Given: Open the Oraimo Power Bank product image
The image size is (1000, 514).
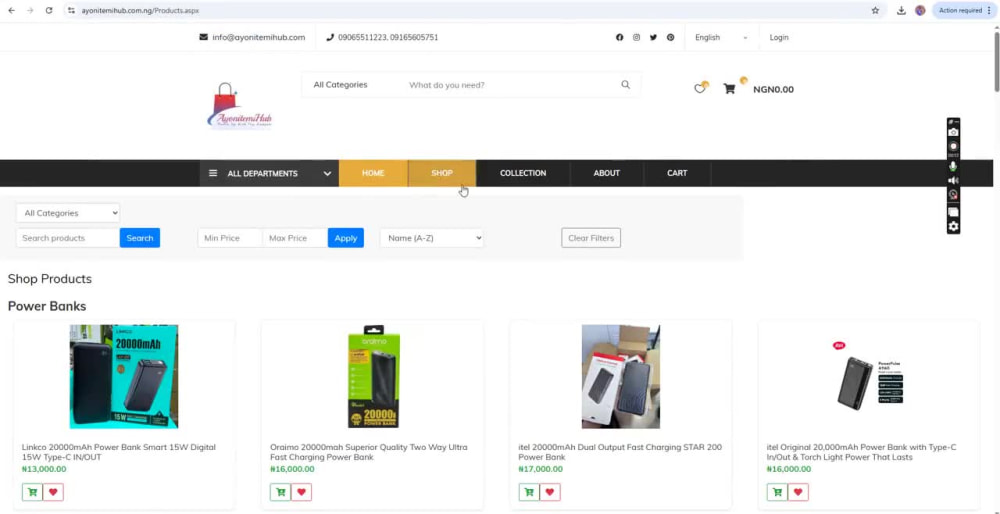Looking at the screenshot, I should pos(373,376).
